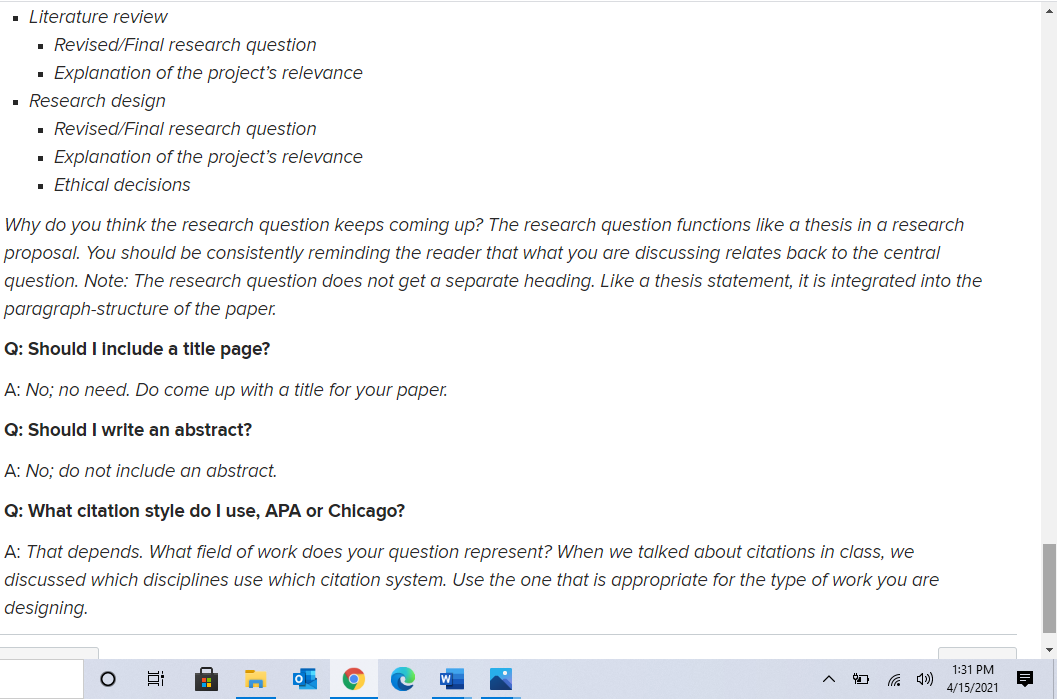Open Cortana circle icon in taskbar
1057x699 pixels.
pyautogui.click(x=108, y=680)
